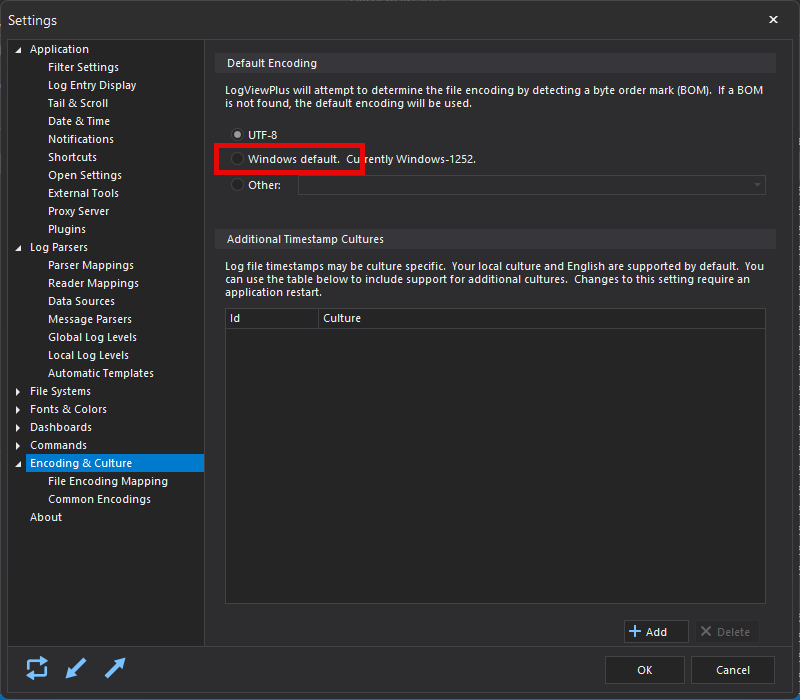Collapse the Log Parsers tree node

click(x=18, y=248)
